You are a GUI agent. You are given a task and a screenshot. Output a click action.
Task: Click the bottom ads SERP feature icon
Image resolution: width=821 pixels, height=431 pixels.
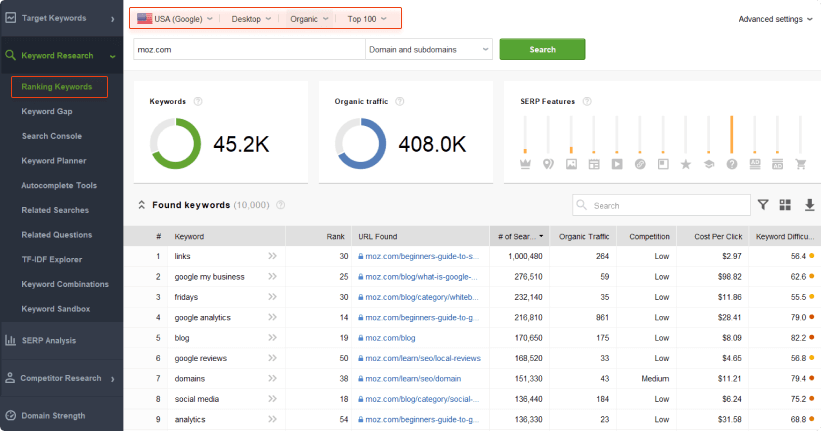pyautogui.click(x=778, y=164)
